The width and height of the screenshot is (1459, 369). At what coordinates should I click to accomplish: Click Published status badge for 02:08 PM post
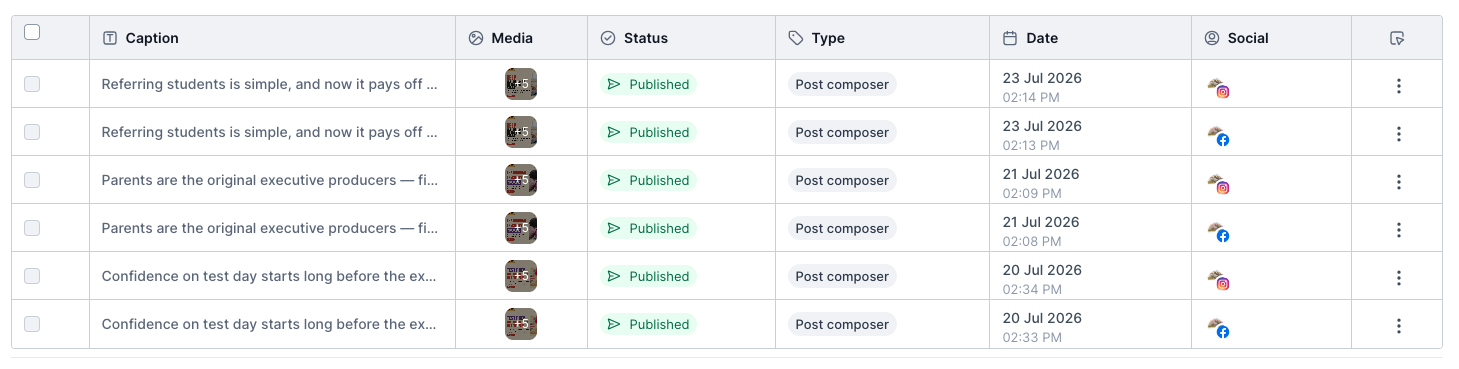pos(648,228)
